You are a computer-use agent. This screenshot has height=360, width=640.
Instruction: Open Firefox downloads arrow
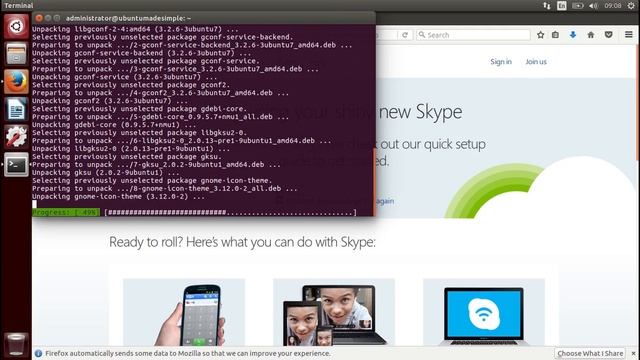pos(573,35)
